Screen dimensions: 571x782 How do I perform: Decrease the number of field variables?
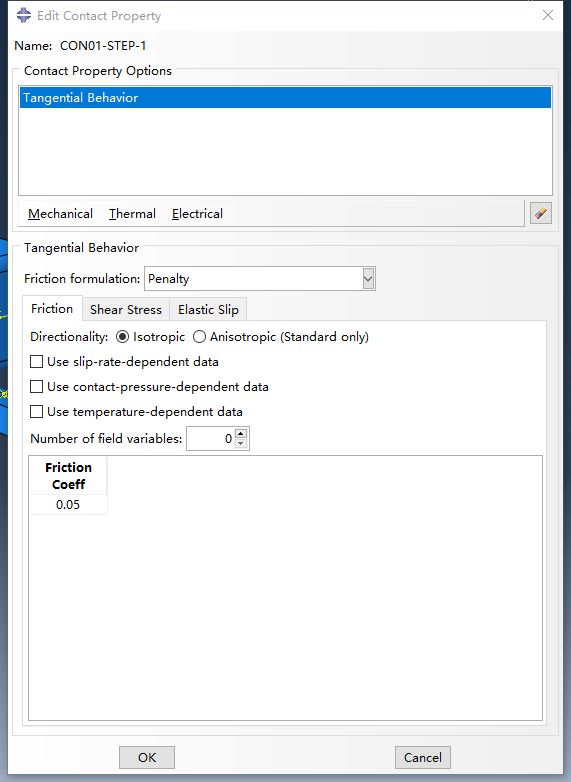[241, 443]
